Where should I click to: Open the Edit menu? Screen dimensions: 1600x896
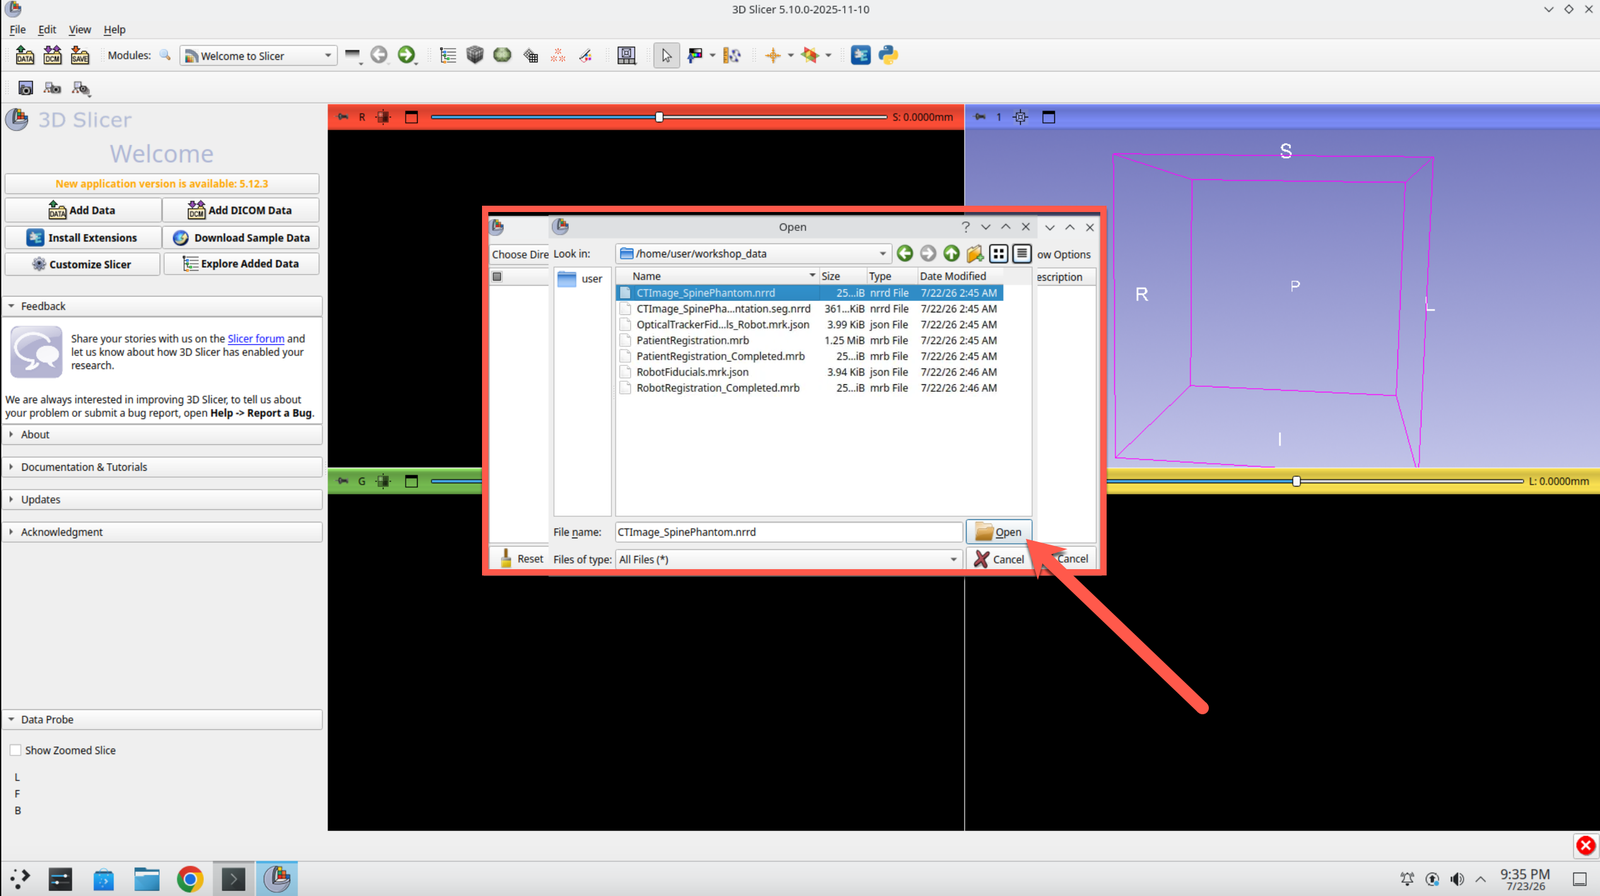click(47, 30)
